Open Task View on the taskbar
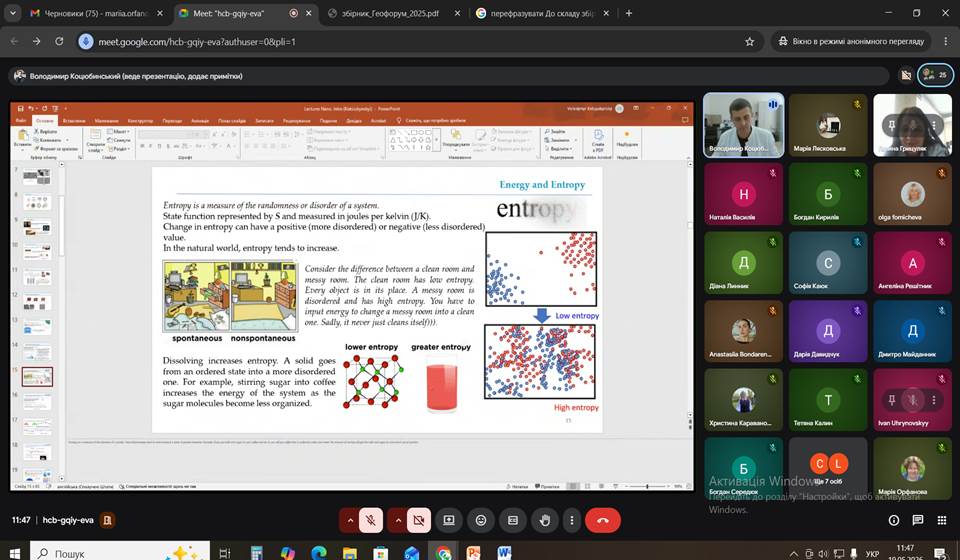This screenshot has height=560, width=960. click(x=225, y=553)
